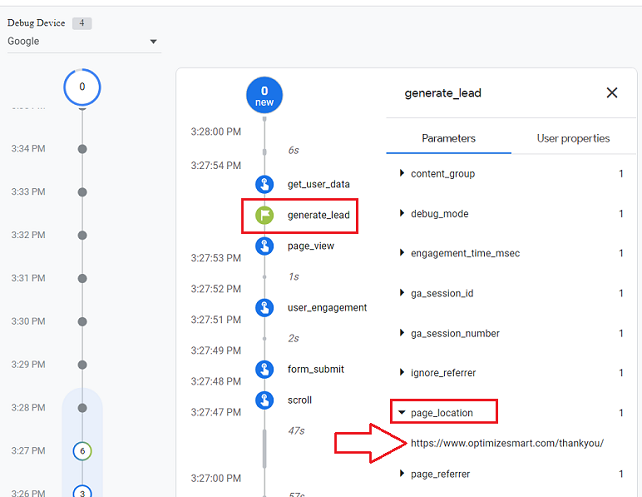Click the user_engagement event label

click(327, 308)
